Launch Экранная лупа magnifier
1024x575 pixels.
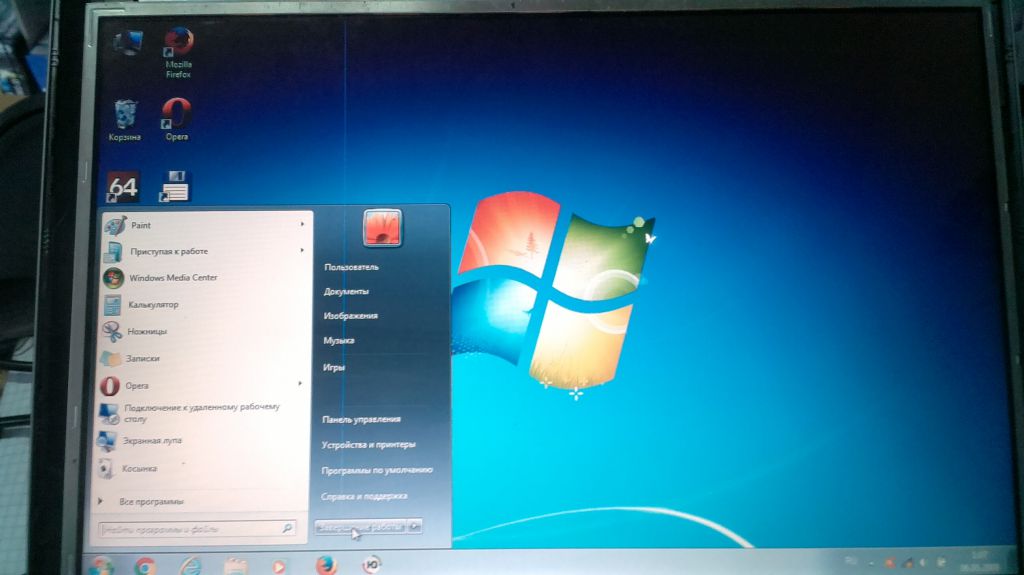pos(202,441)
